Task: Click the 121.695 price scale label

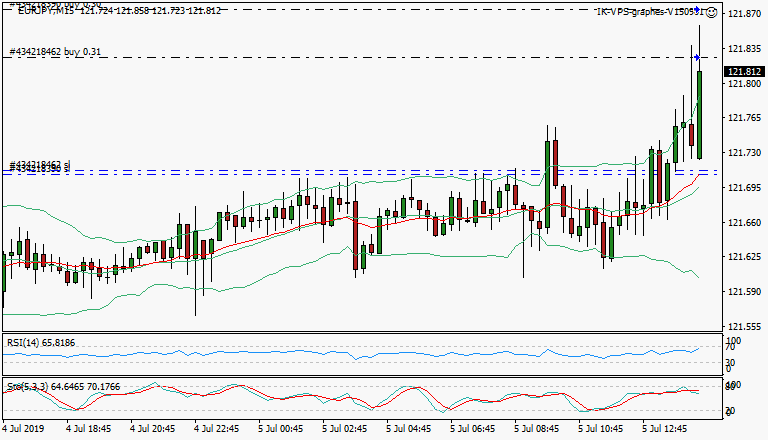Action: click(x=744, y=188)
